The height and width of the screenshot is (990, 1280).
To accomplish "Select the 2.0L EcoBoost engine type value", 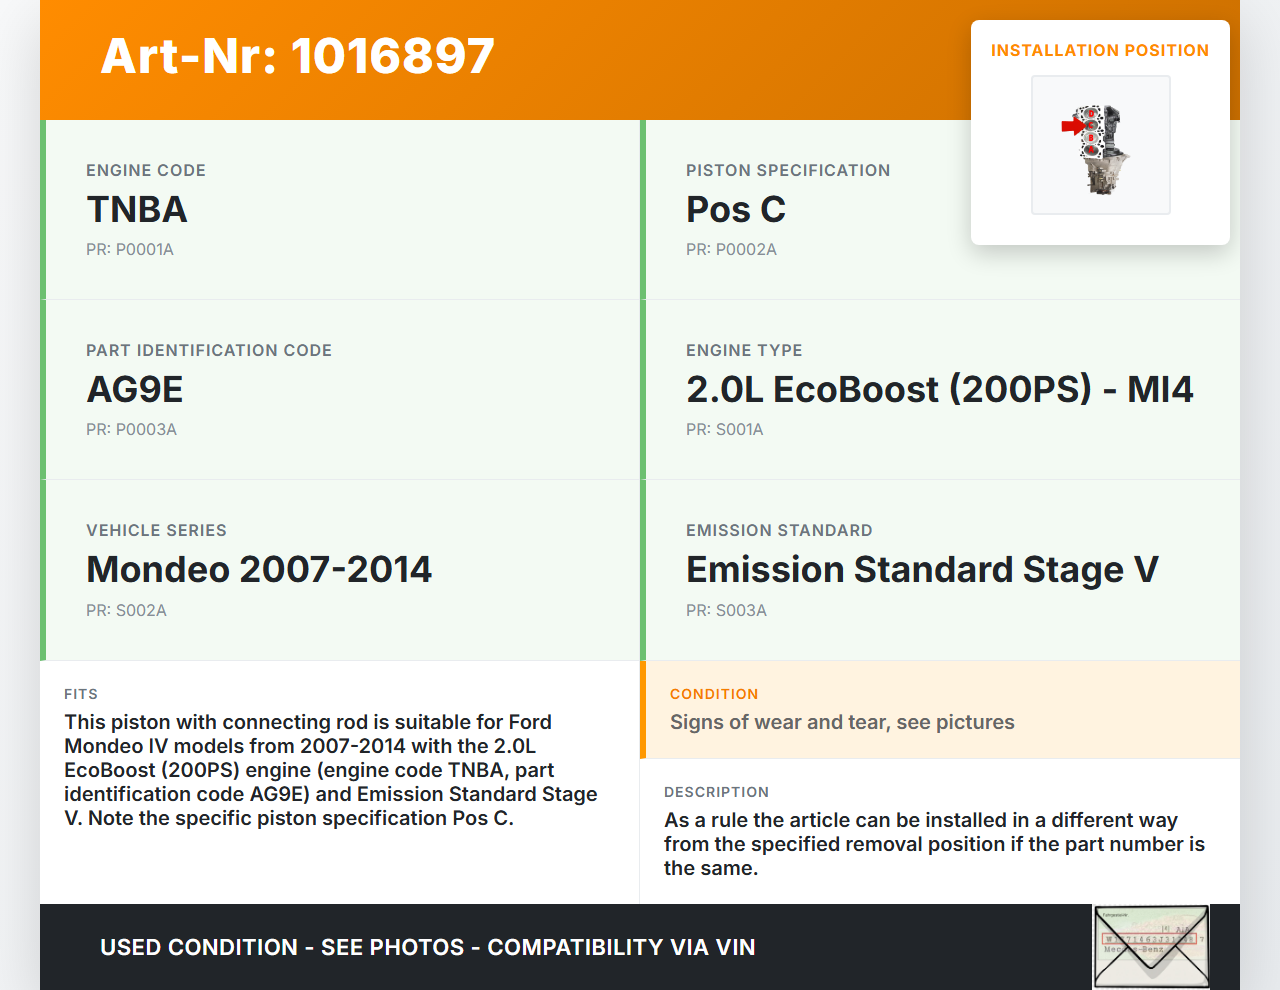I will click(939, 390).
